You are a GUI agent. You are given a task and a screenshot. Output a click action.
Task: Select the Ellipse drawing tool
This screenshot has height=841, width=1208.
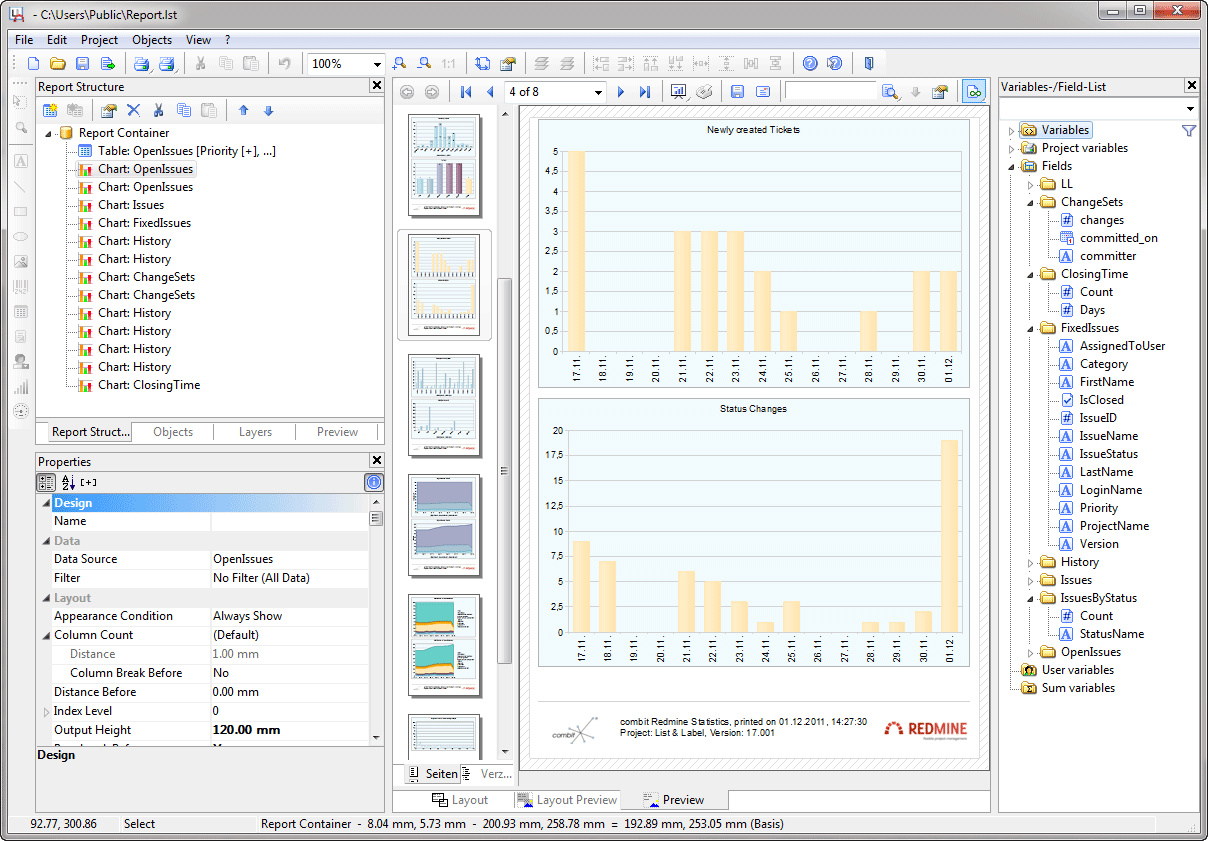point(20,236)
